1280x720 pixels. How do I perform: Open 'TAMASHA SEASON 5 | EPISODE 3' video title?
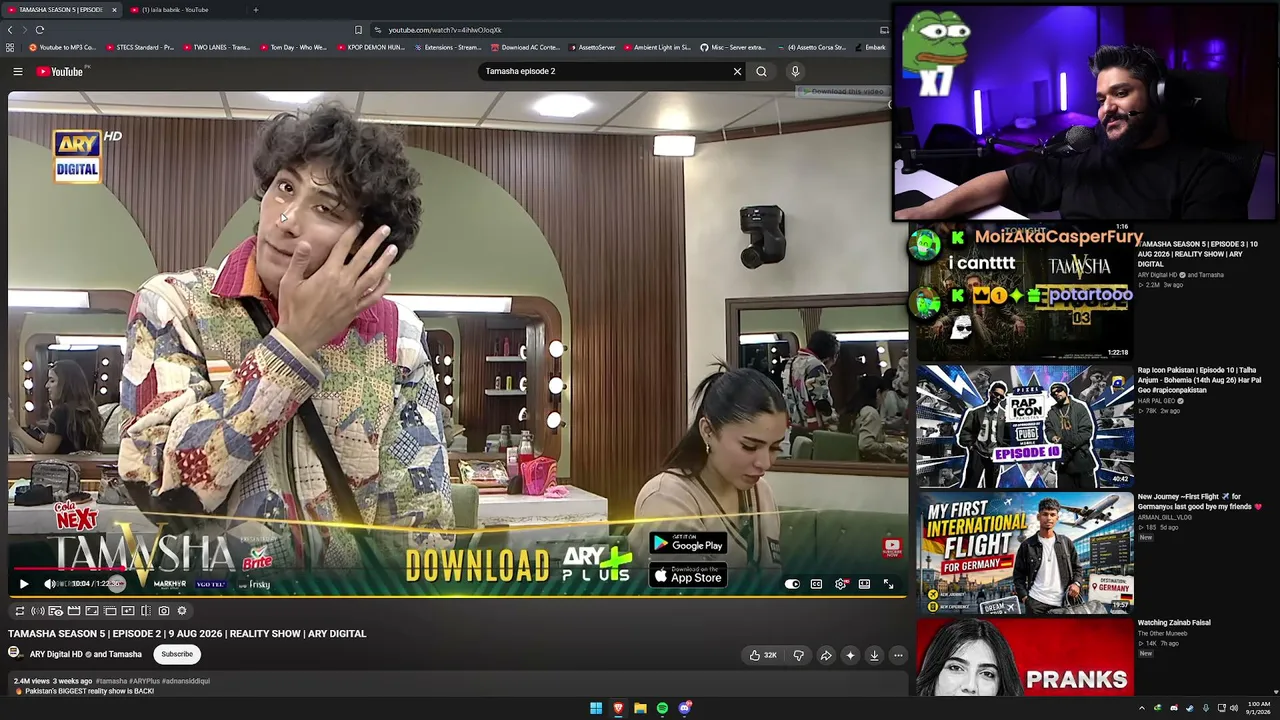[1197, 254]
